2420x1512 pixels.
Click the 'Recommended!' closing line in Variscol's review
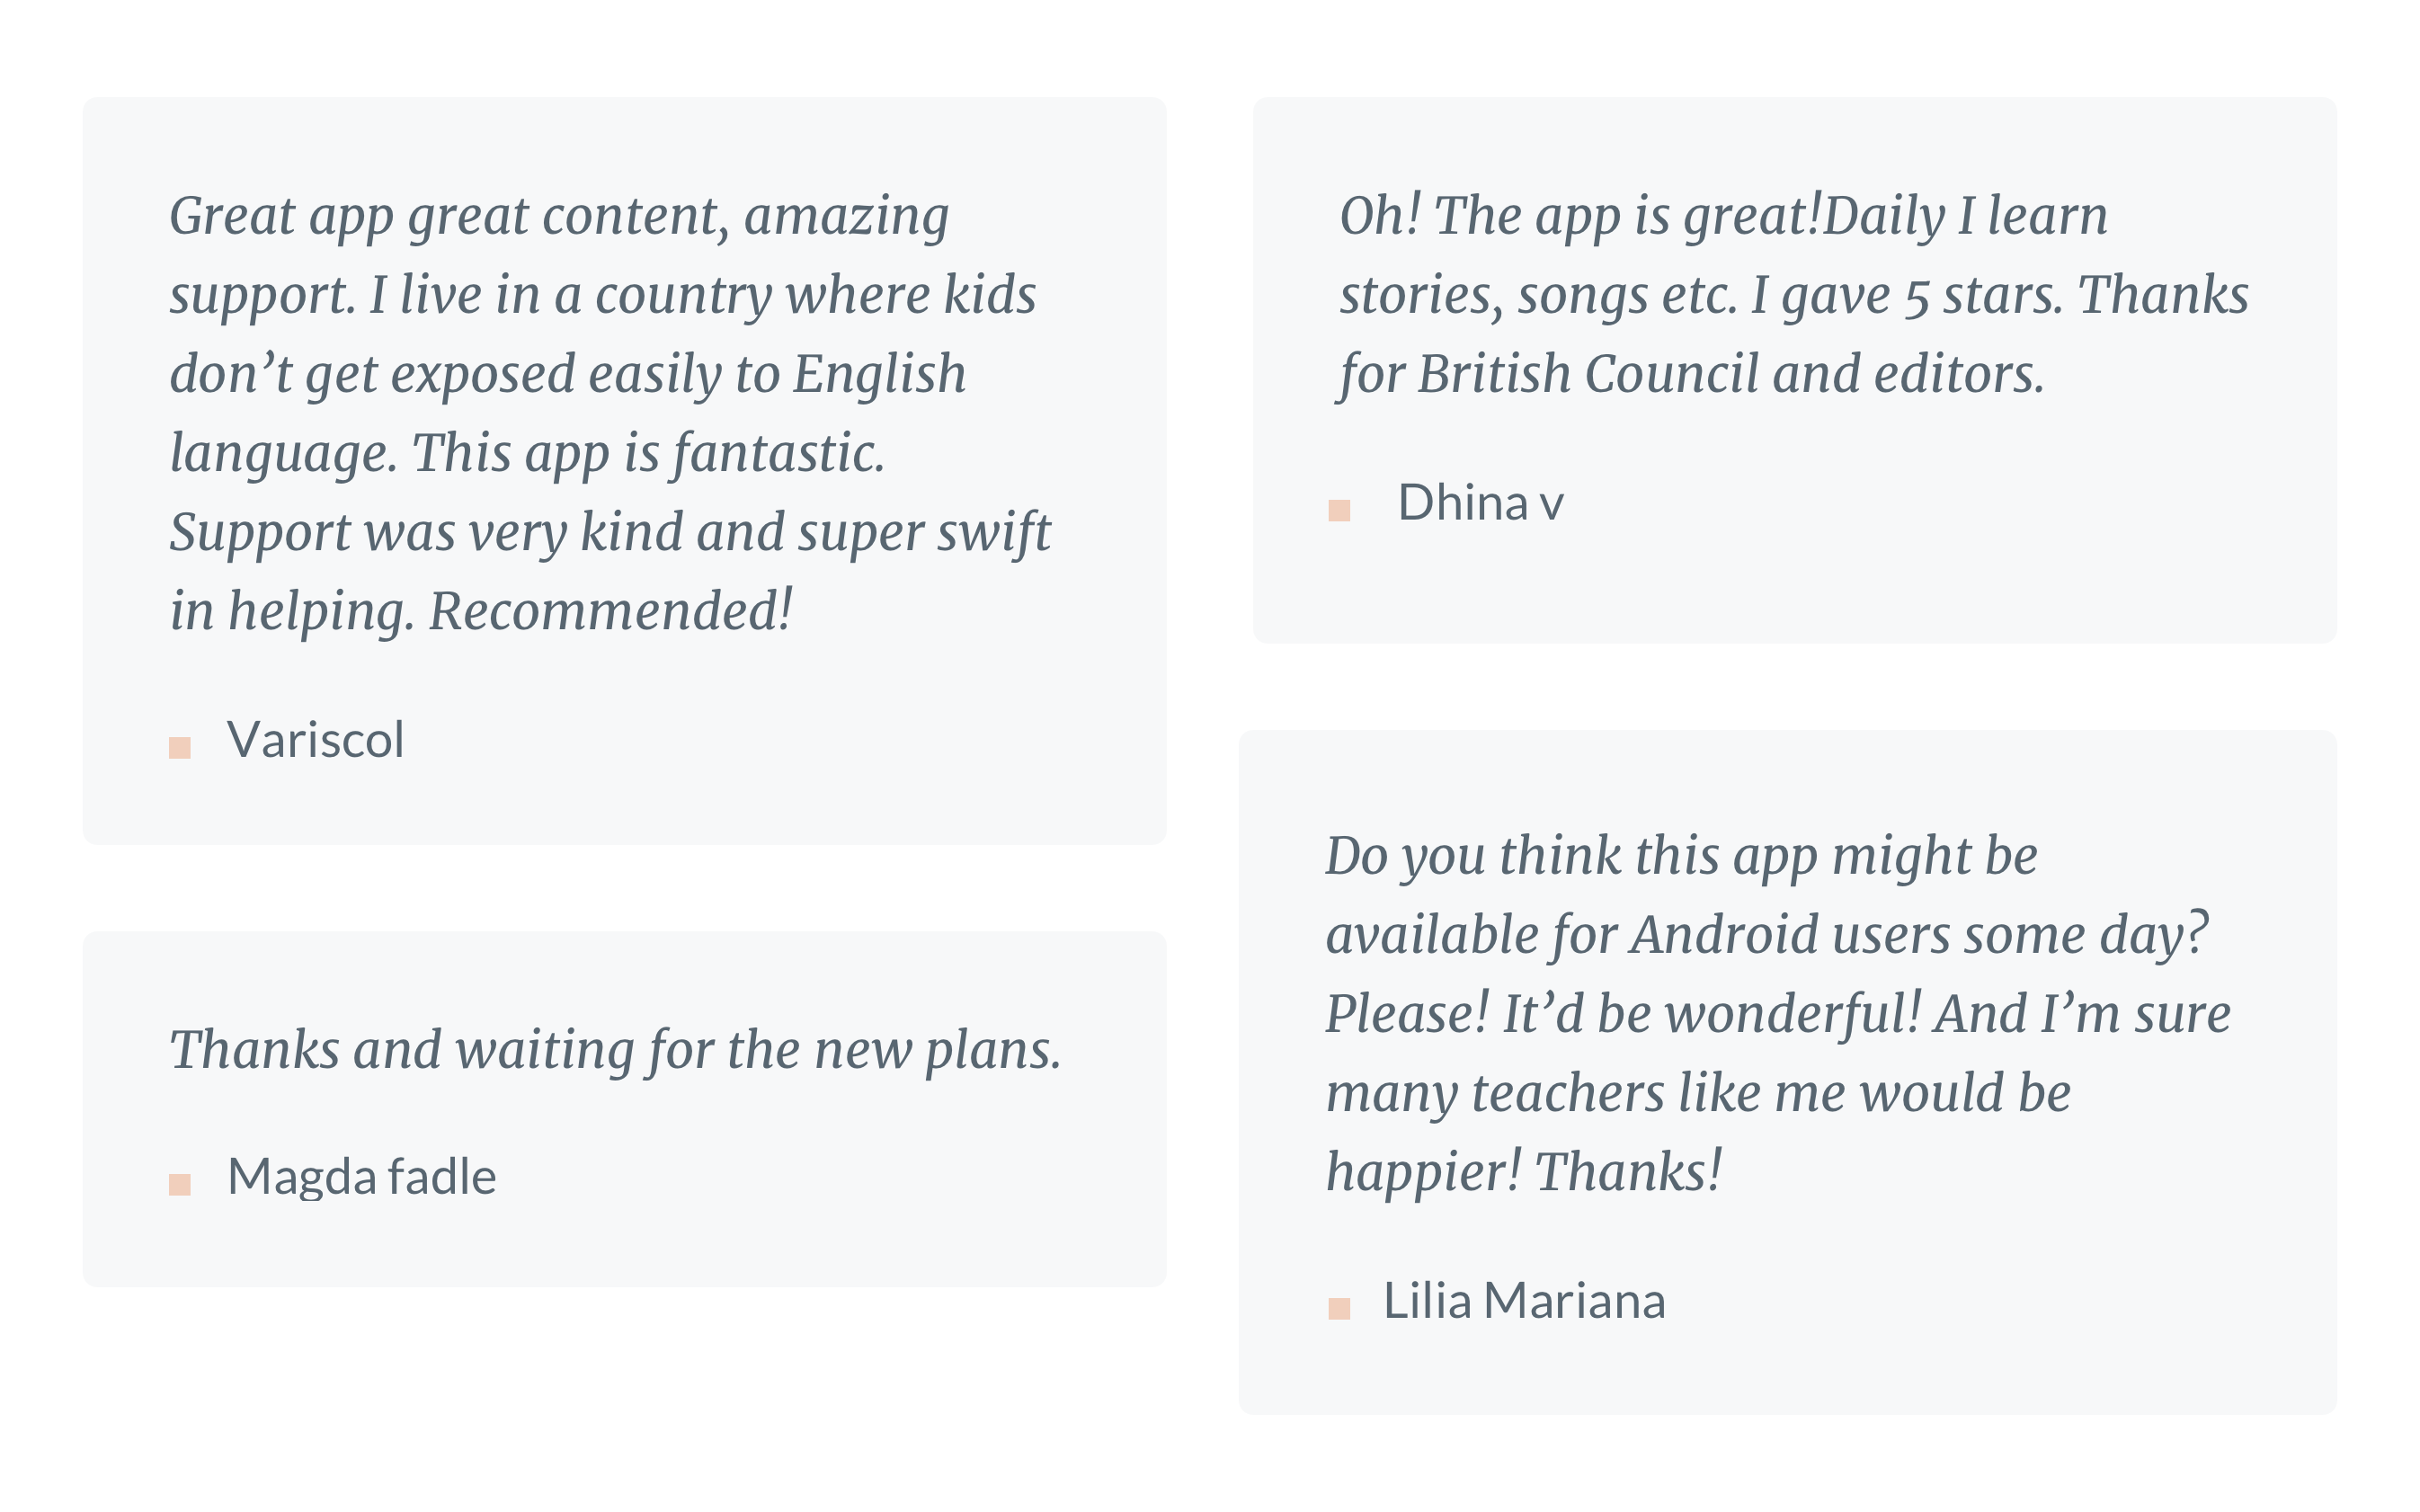pyautogui.click(x=611, y=611)
